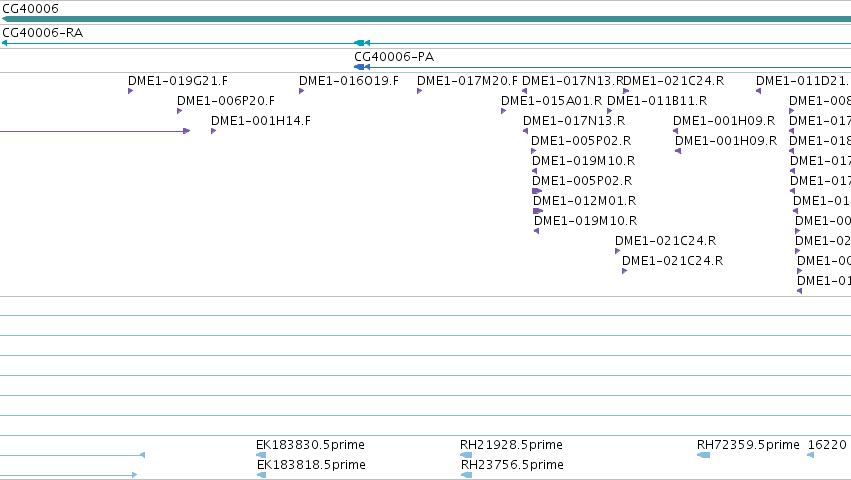Click the thick arrow glyph under DME1-012M01.R
Viewport: 851px width, 480px height.
[x=537, y=211]
